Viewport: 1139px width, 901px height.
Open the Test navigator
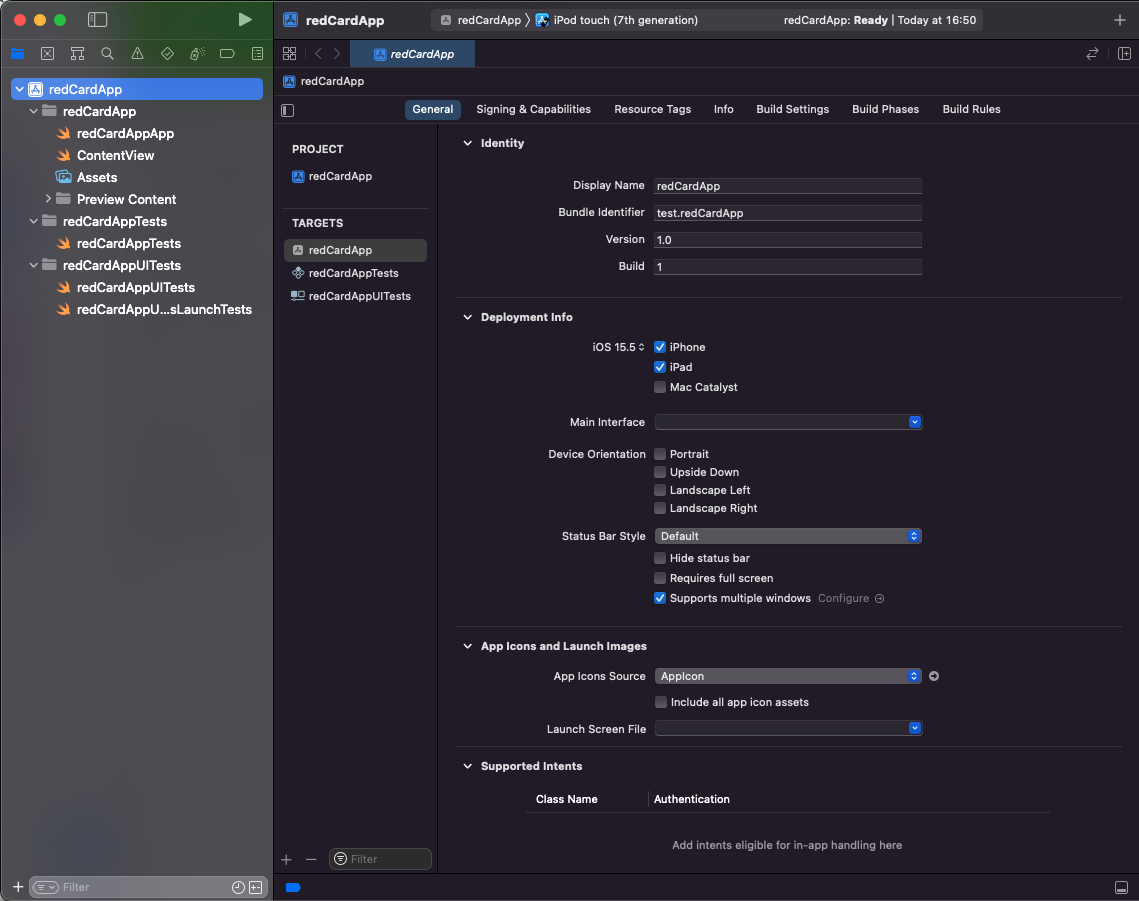pyautogui.click(x=166, y=53)
